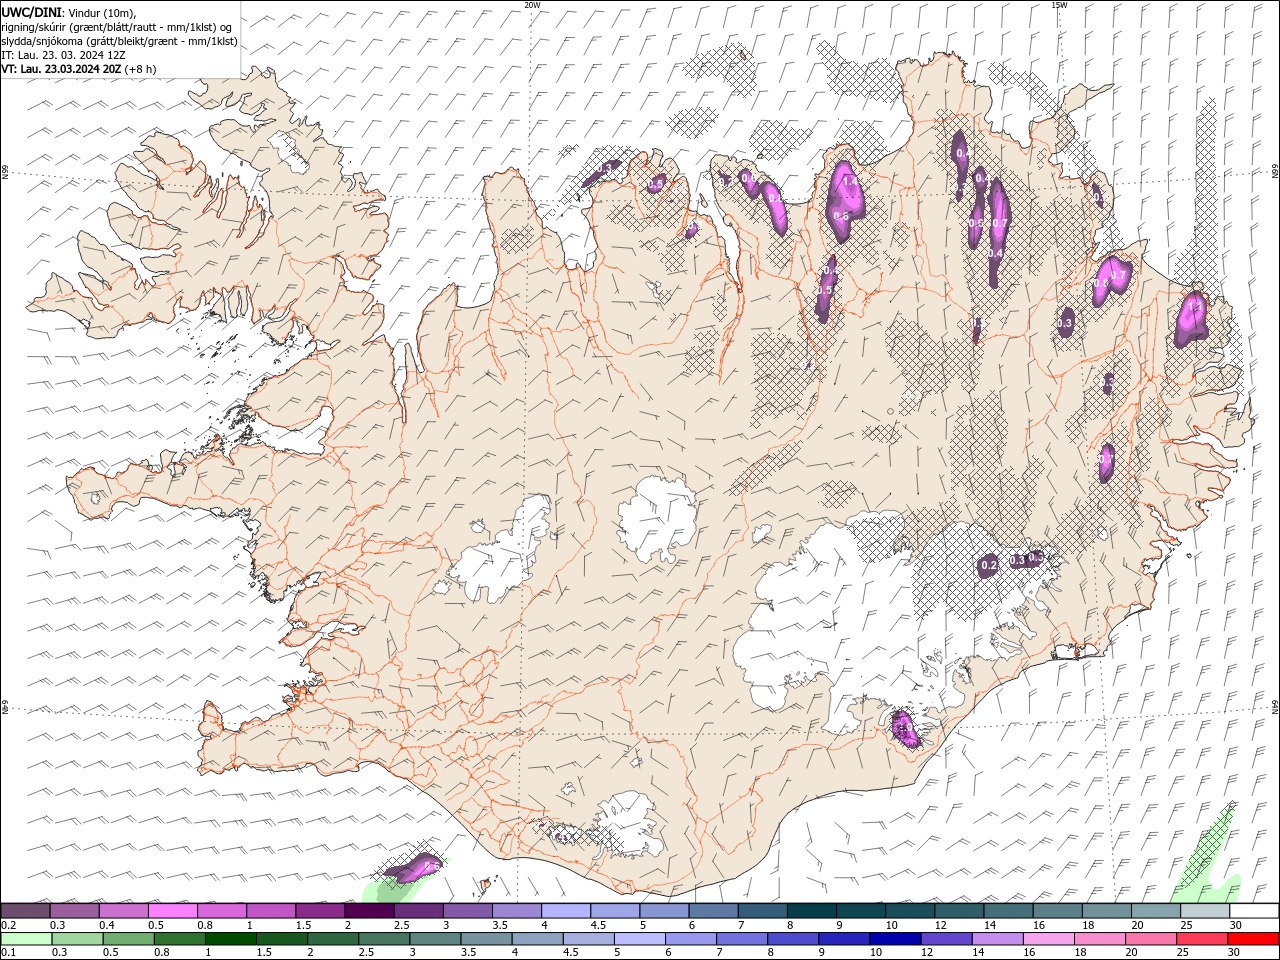Click the 'rigning/skúrir (grænt/blátt/rautt' legend description line

[117, 27]
